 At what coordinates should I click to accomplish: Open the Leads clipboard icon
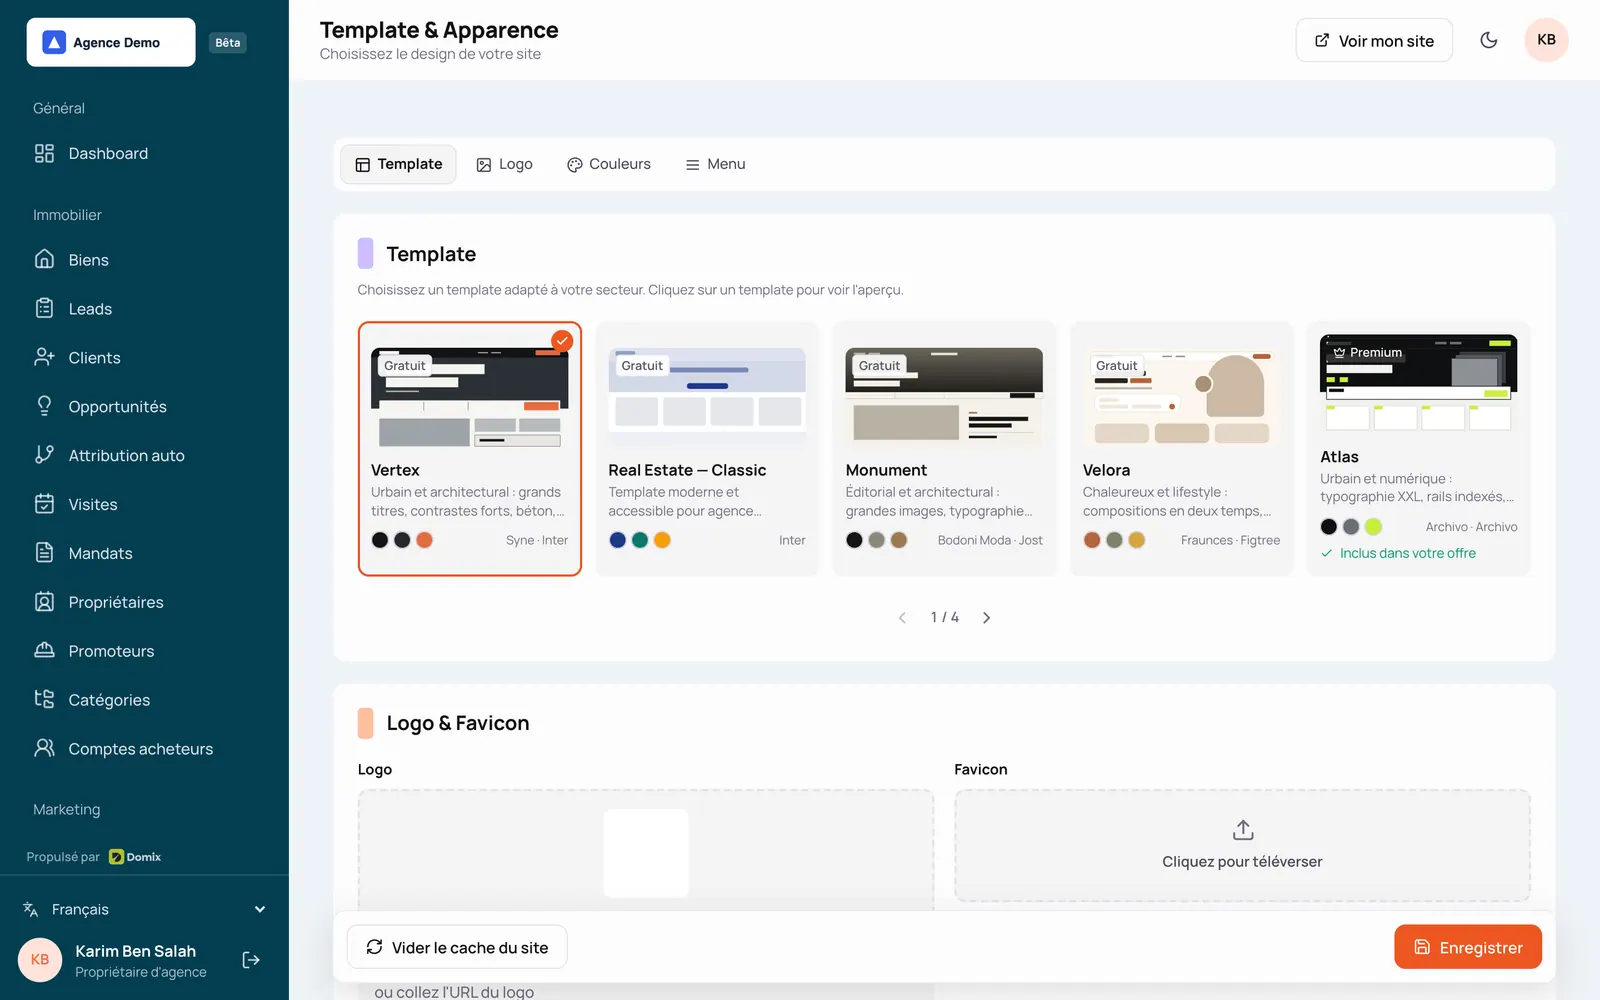[x=44, y=308]
